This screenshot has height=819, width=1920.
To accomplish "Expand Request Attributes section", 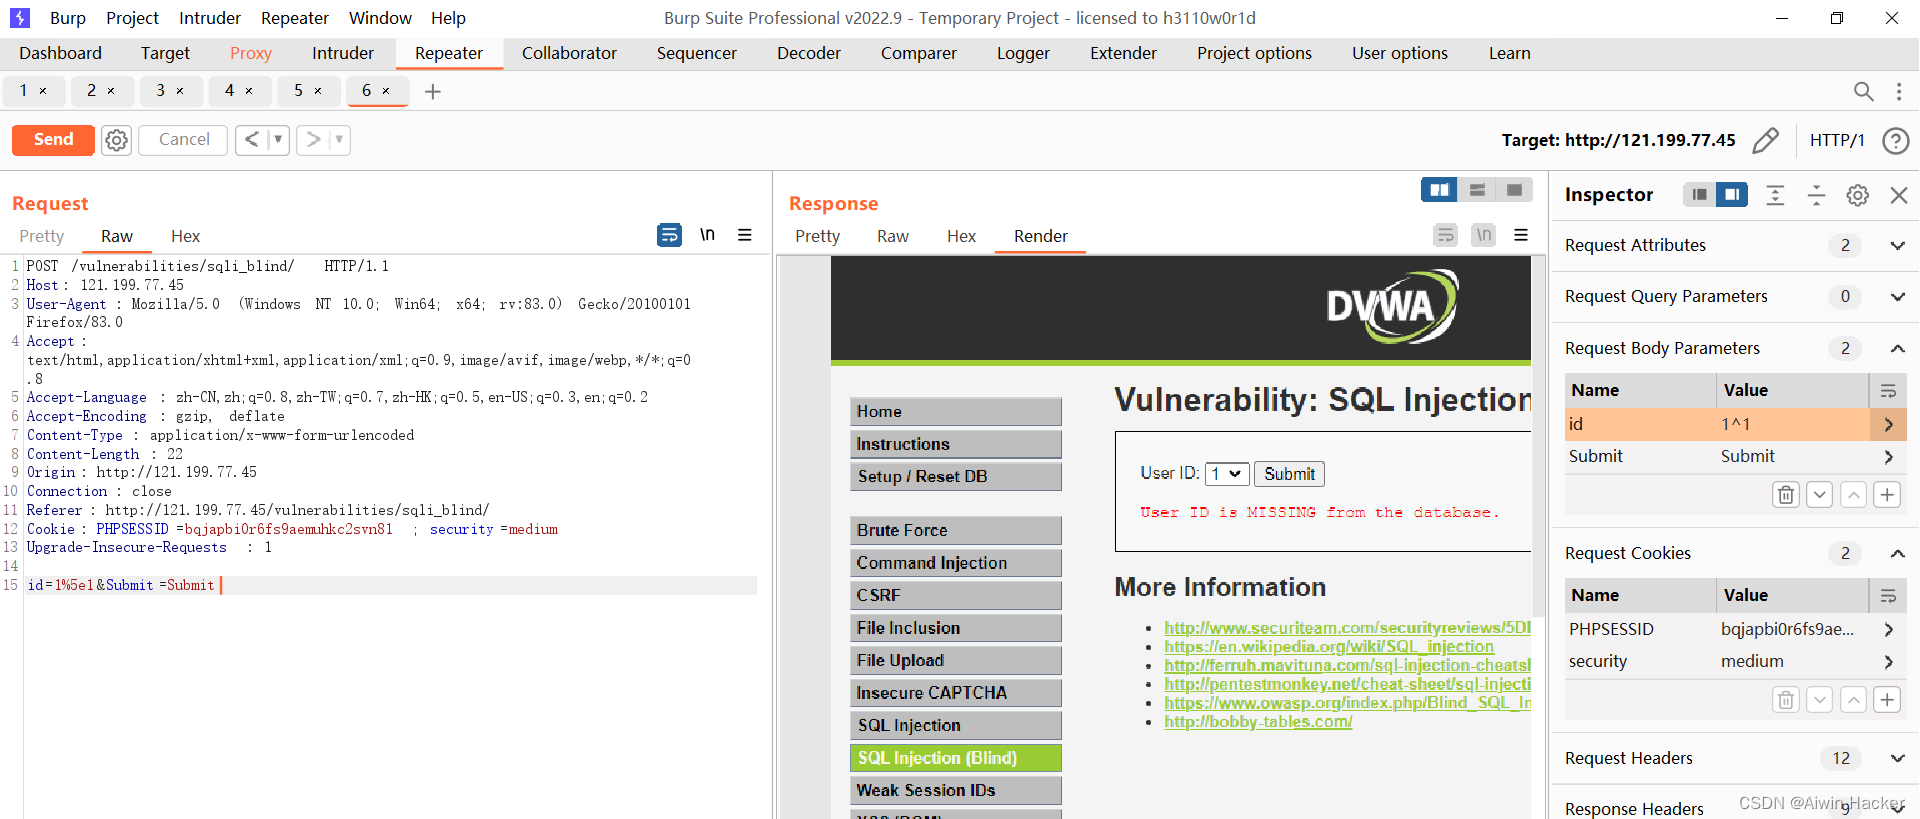I will point(1897,246).
